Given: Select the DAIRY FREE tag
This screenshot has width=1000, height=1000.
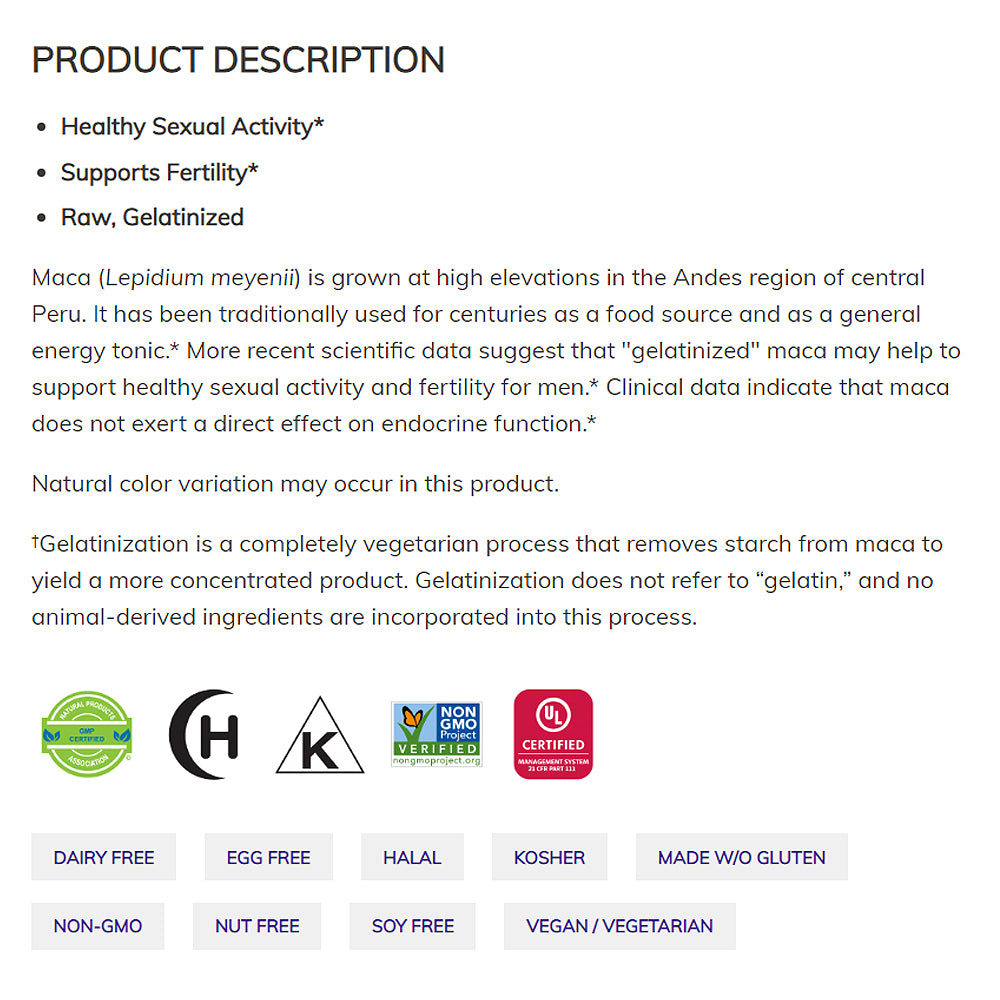Looking at the screenshot, I should tap(104, 857).
